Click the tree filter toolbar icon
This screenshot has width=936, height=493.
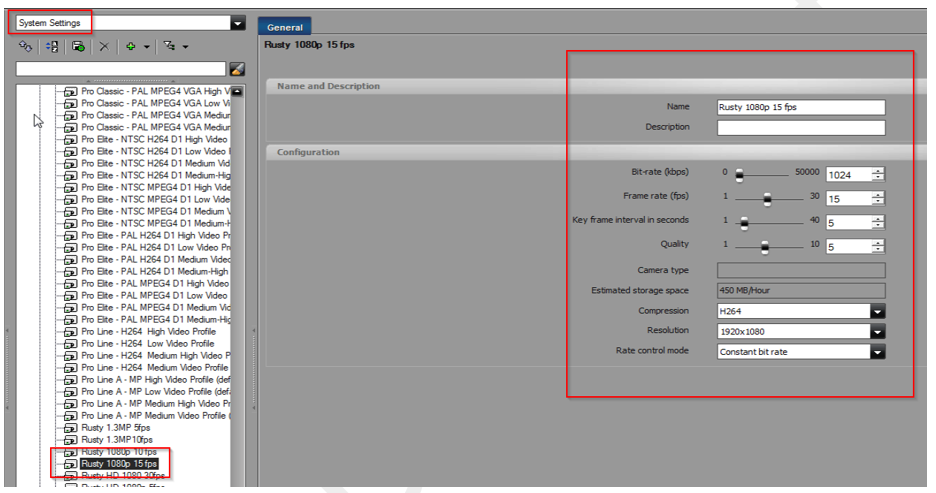(x=168, y=46)
